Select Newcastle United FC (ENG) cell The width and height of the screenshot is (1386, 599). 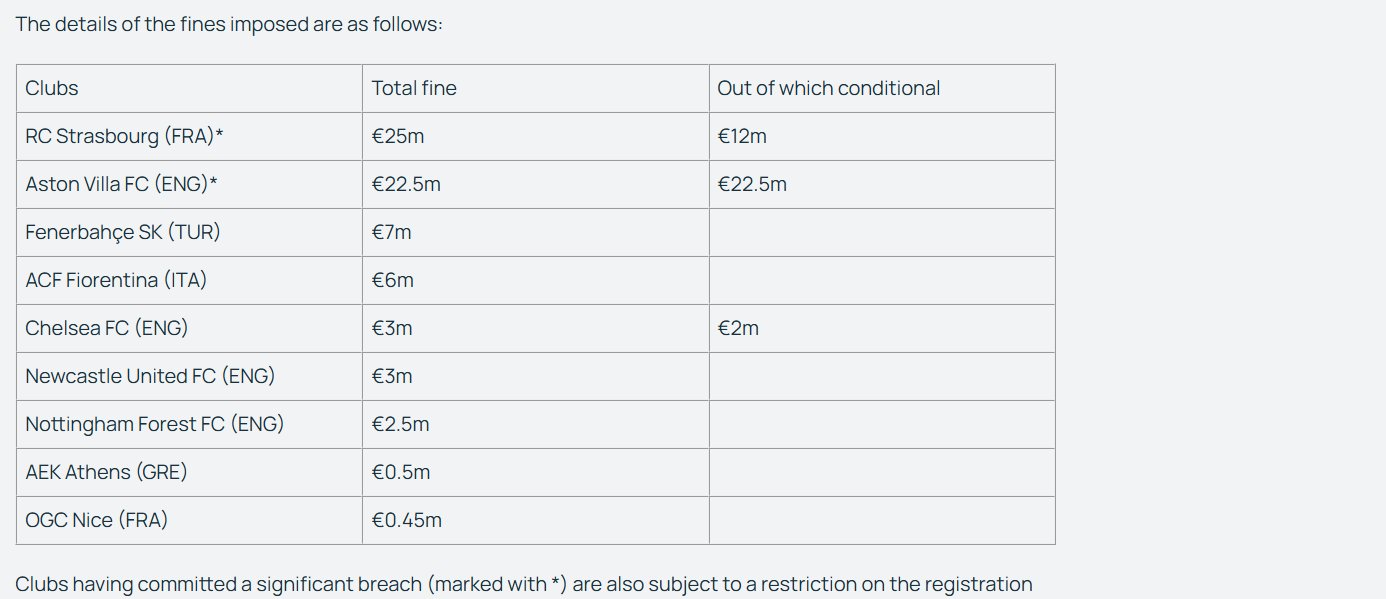[189, 376]
